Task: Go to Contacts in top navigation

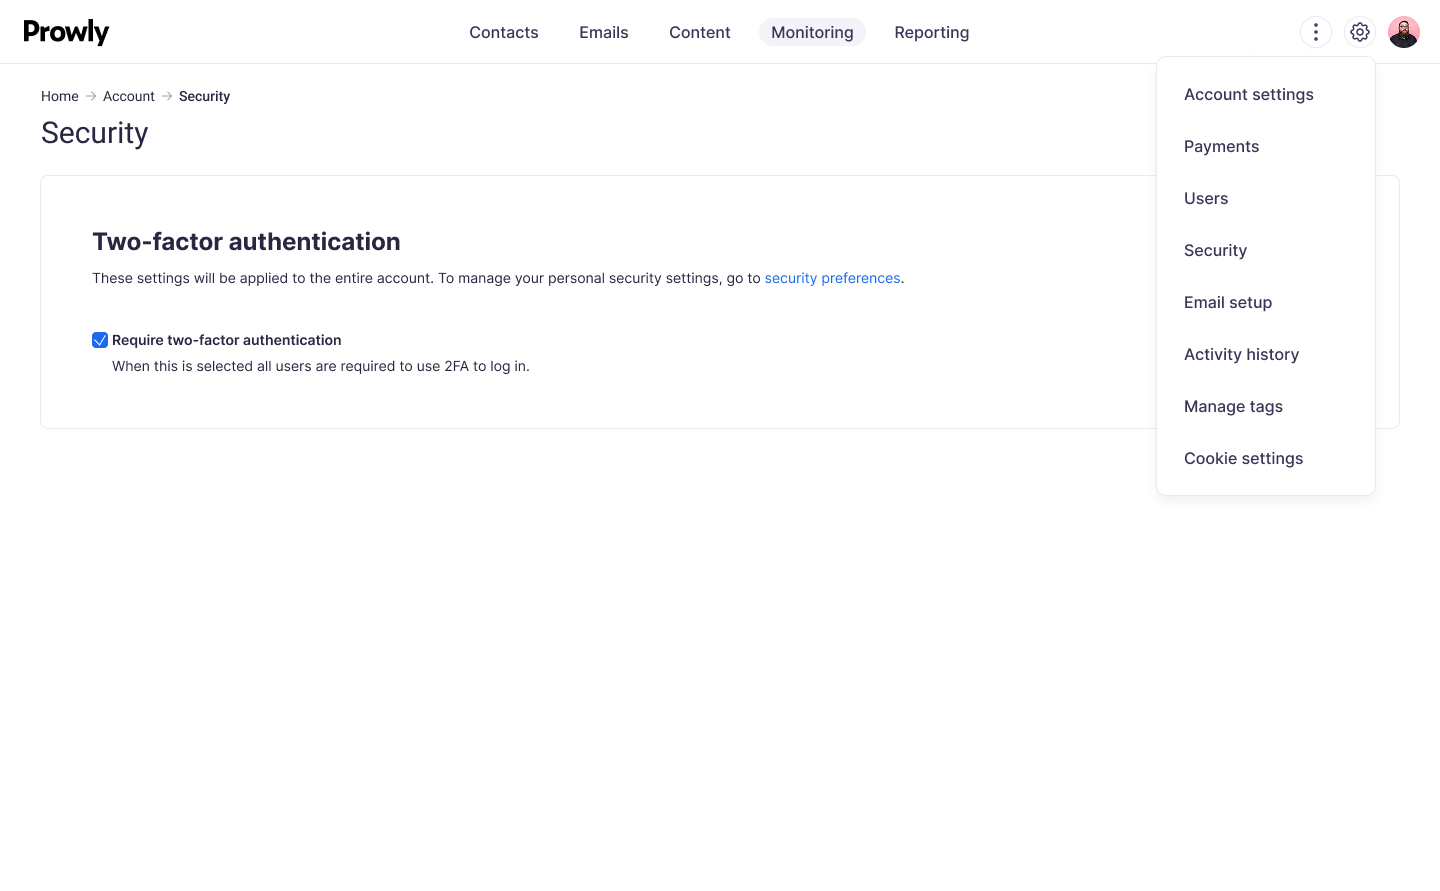Action: 503,32
